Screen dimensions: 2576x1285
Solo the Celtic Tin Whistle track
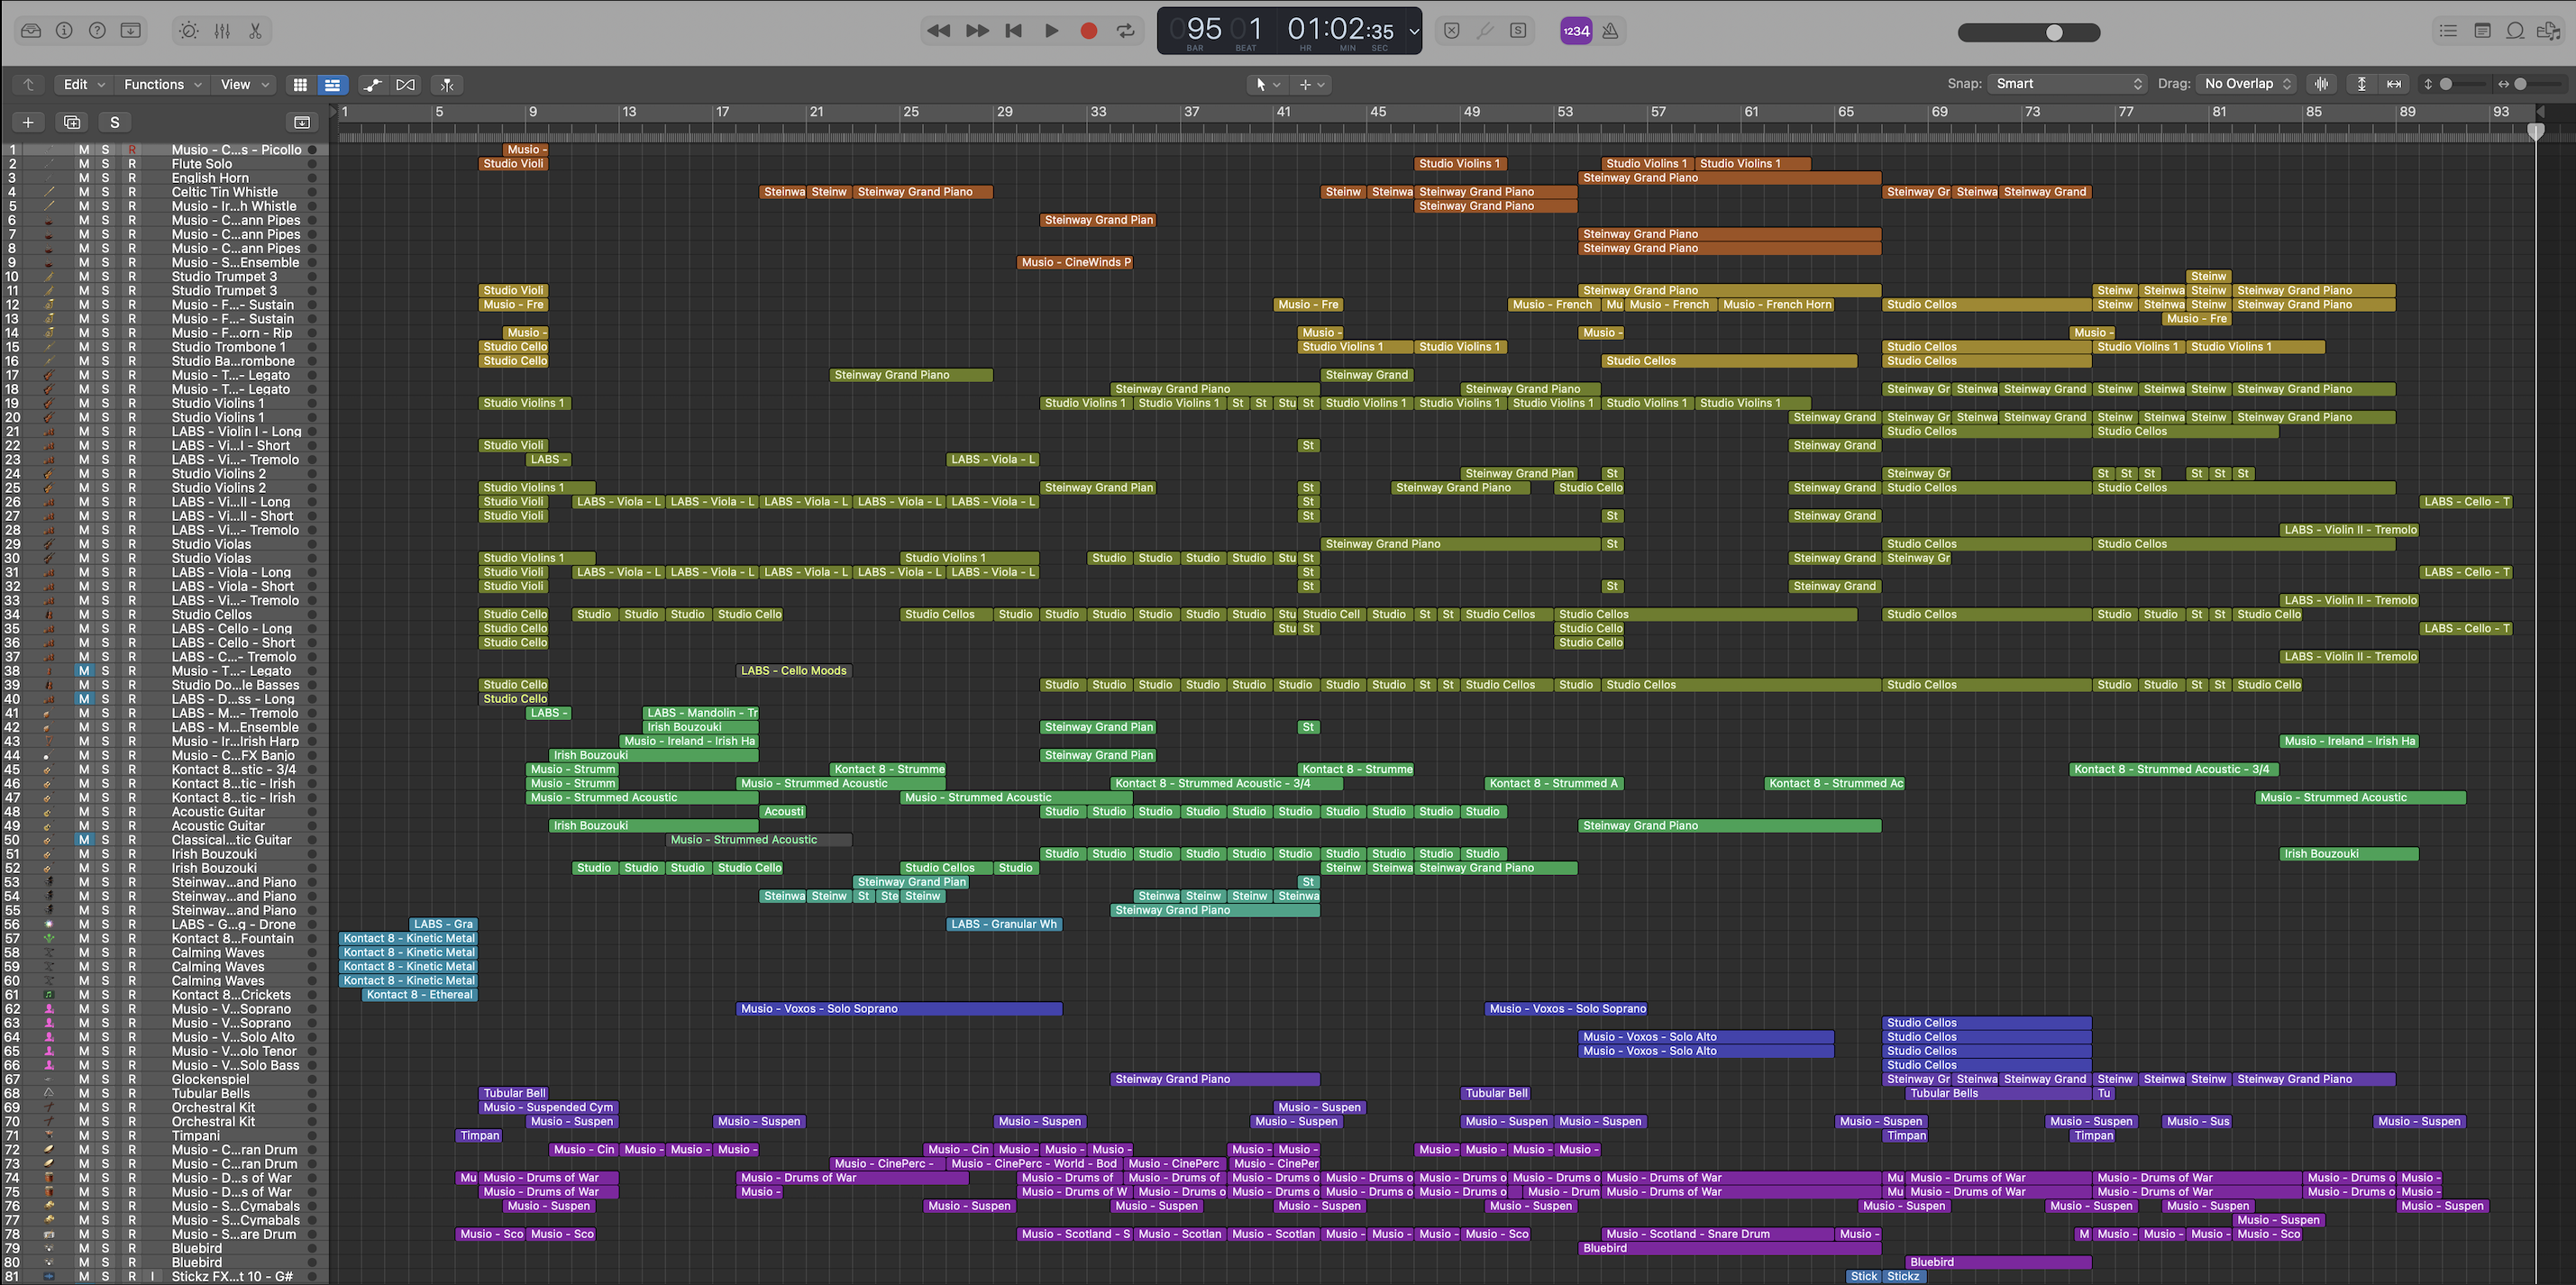105,192
